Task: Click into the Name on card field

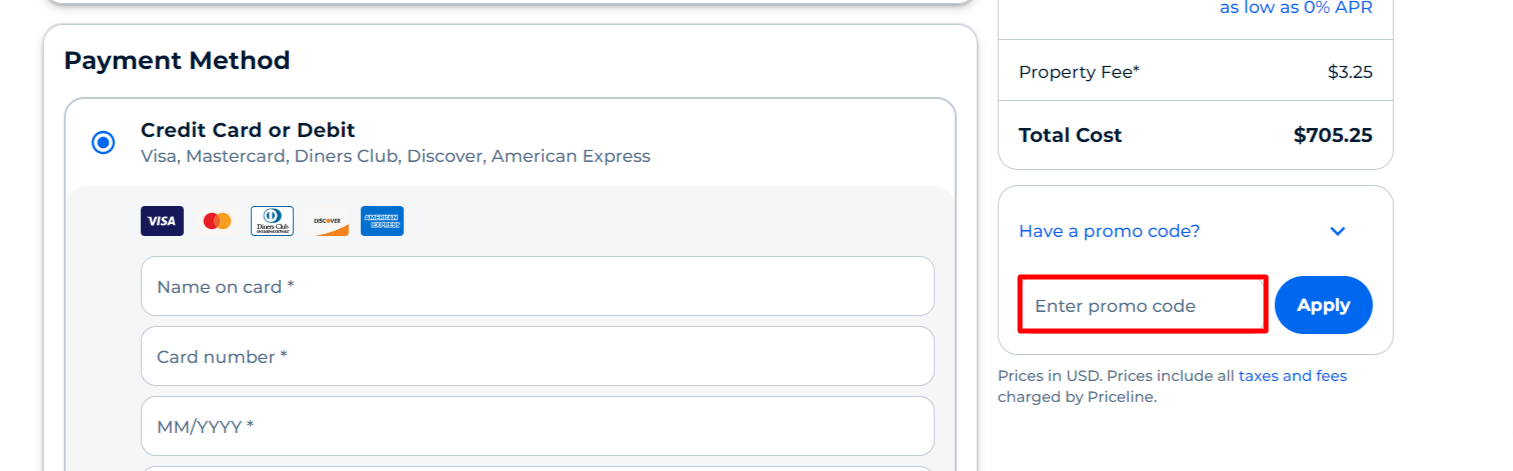Action: point(537,286)
